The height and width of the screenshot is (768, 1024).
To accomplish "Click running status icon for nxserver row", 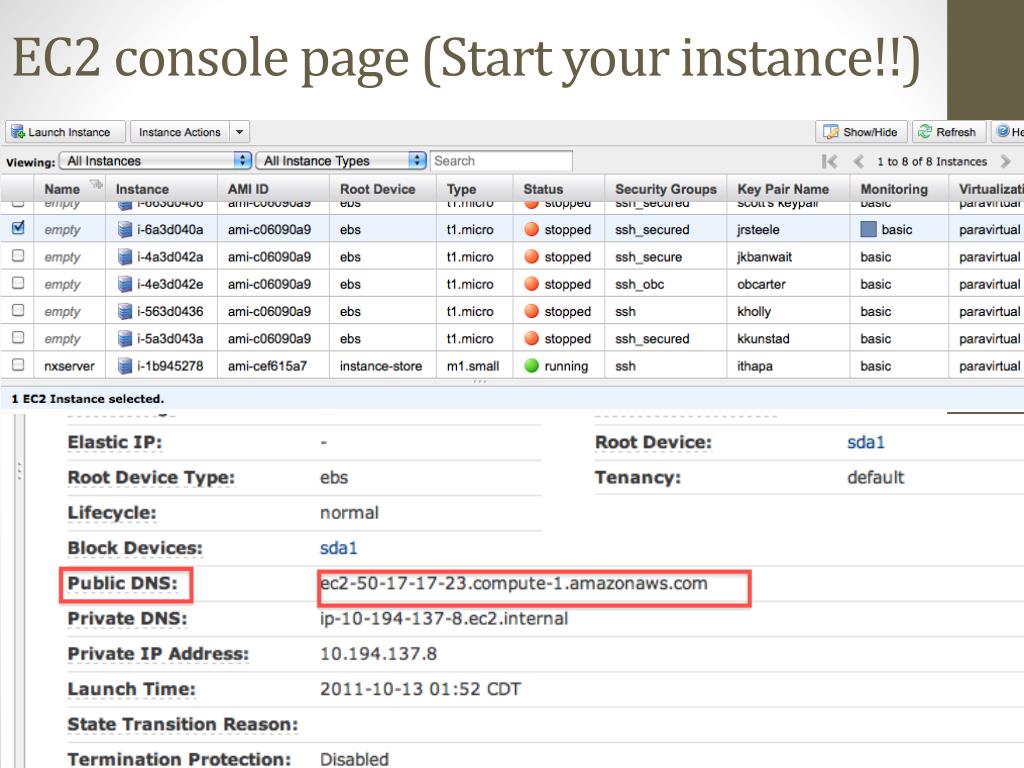I will pos(532,366).
